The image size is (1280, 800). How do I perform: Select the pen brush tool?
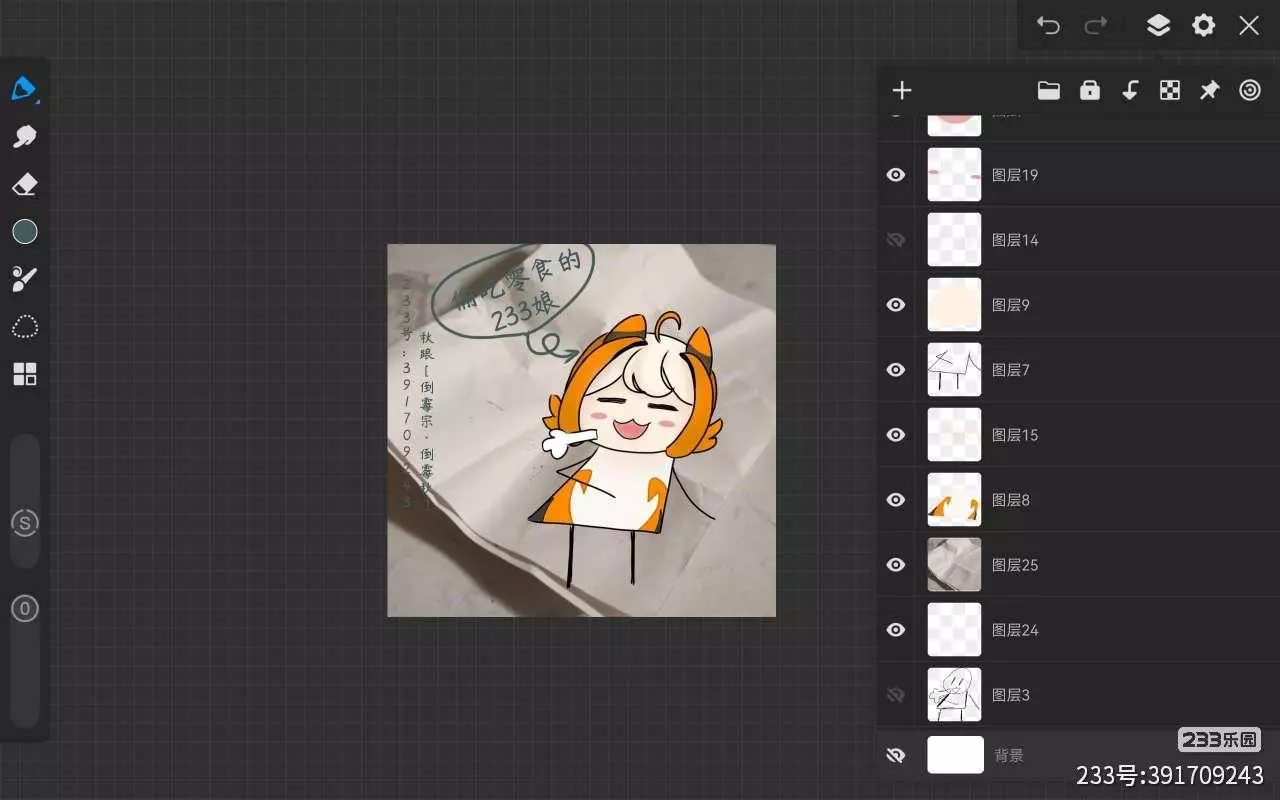(24, 89)
